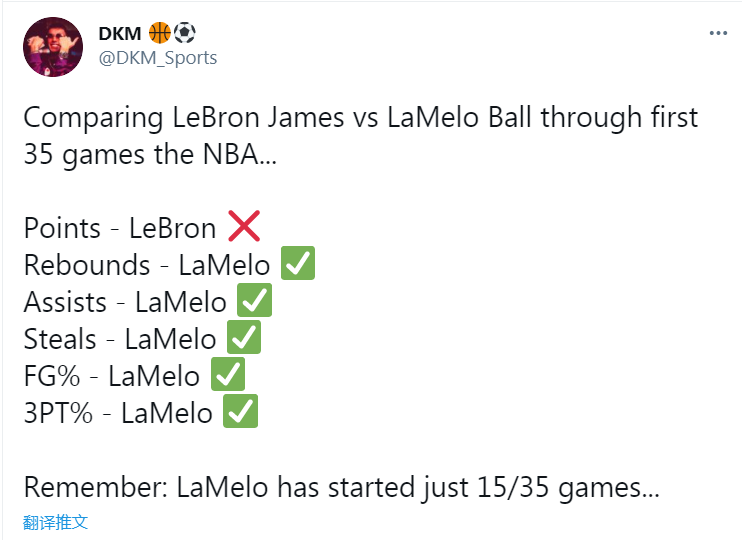The width and height of the screenshot is (742, 540).
Task: Click the green check beside 3PT%
Action: tap(241, 411)
